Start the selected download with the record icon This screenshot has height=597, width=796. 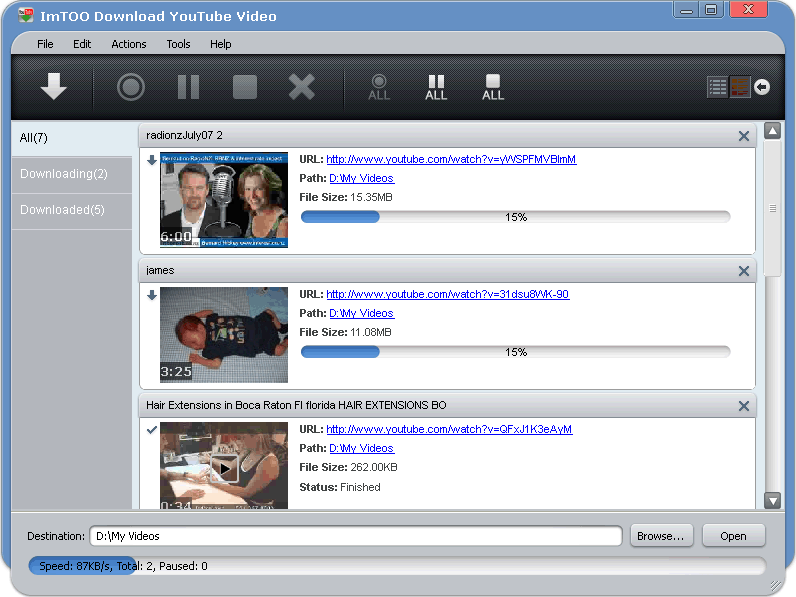(x=131, y=87)
